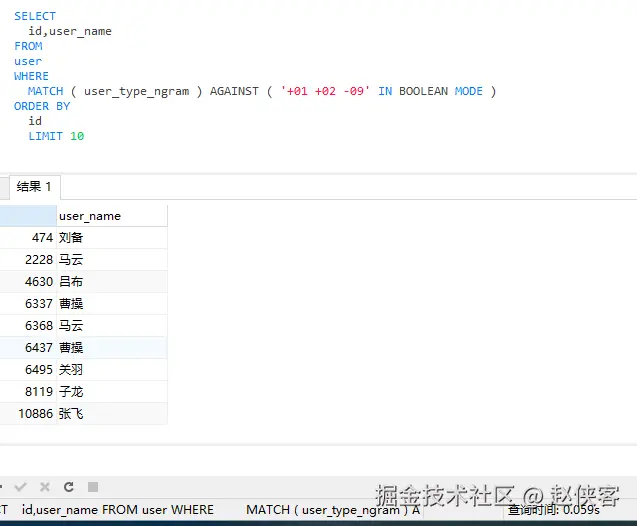Select 马云 in row 6368
637x526 pixels.
click(112, 325)
